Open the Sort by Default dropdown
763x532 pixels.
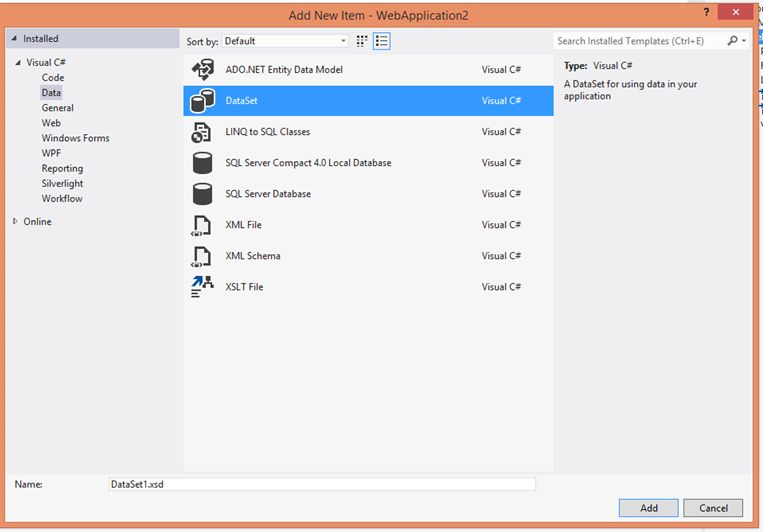285,41
